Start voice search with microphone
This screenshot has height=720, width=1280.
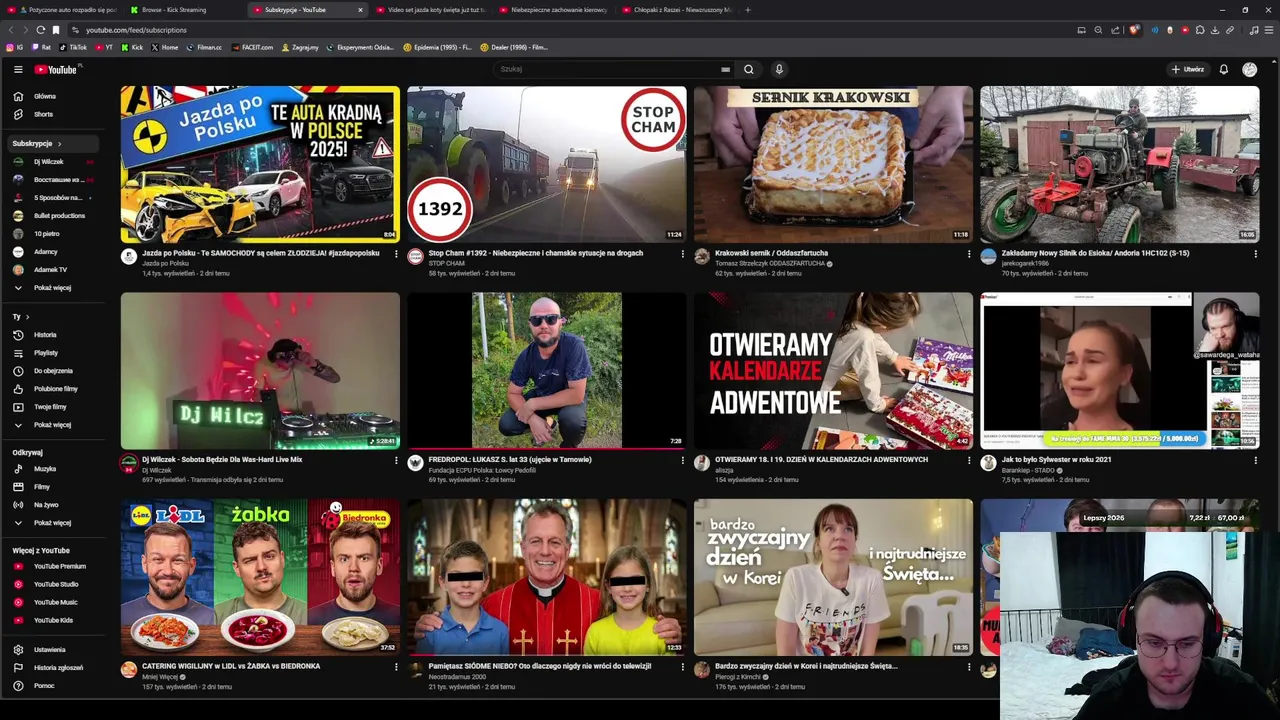(779, 69)
